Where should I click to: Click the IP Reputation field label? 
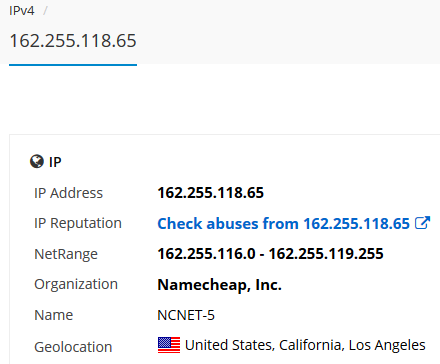click(x=78, y=223)
